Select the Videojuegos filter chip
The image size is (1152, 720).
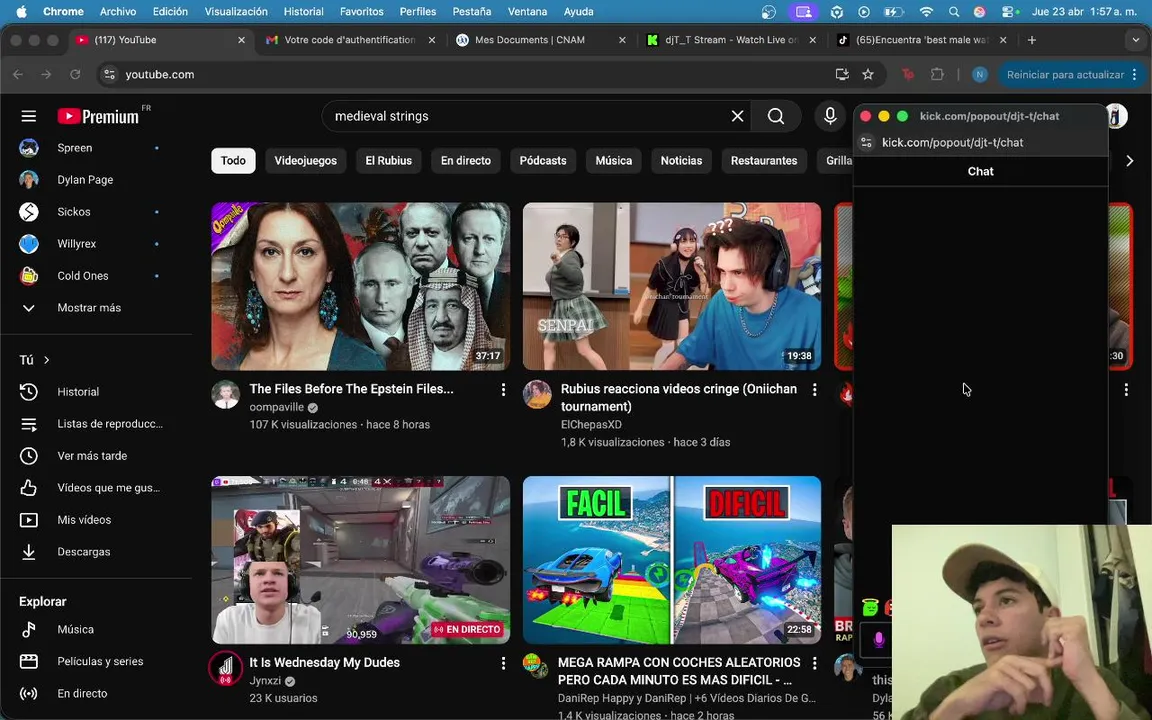pyautogui.click(x=306, y=160)
